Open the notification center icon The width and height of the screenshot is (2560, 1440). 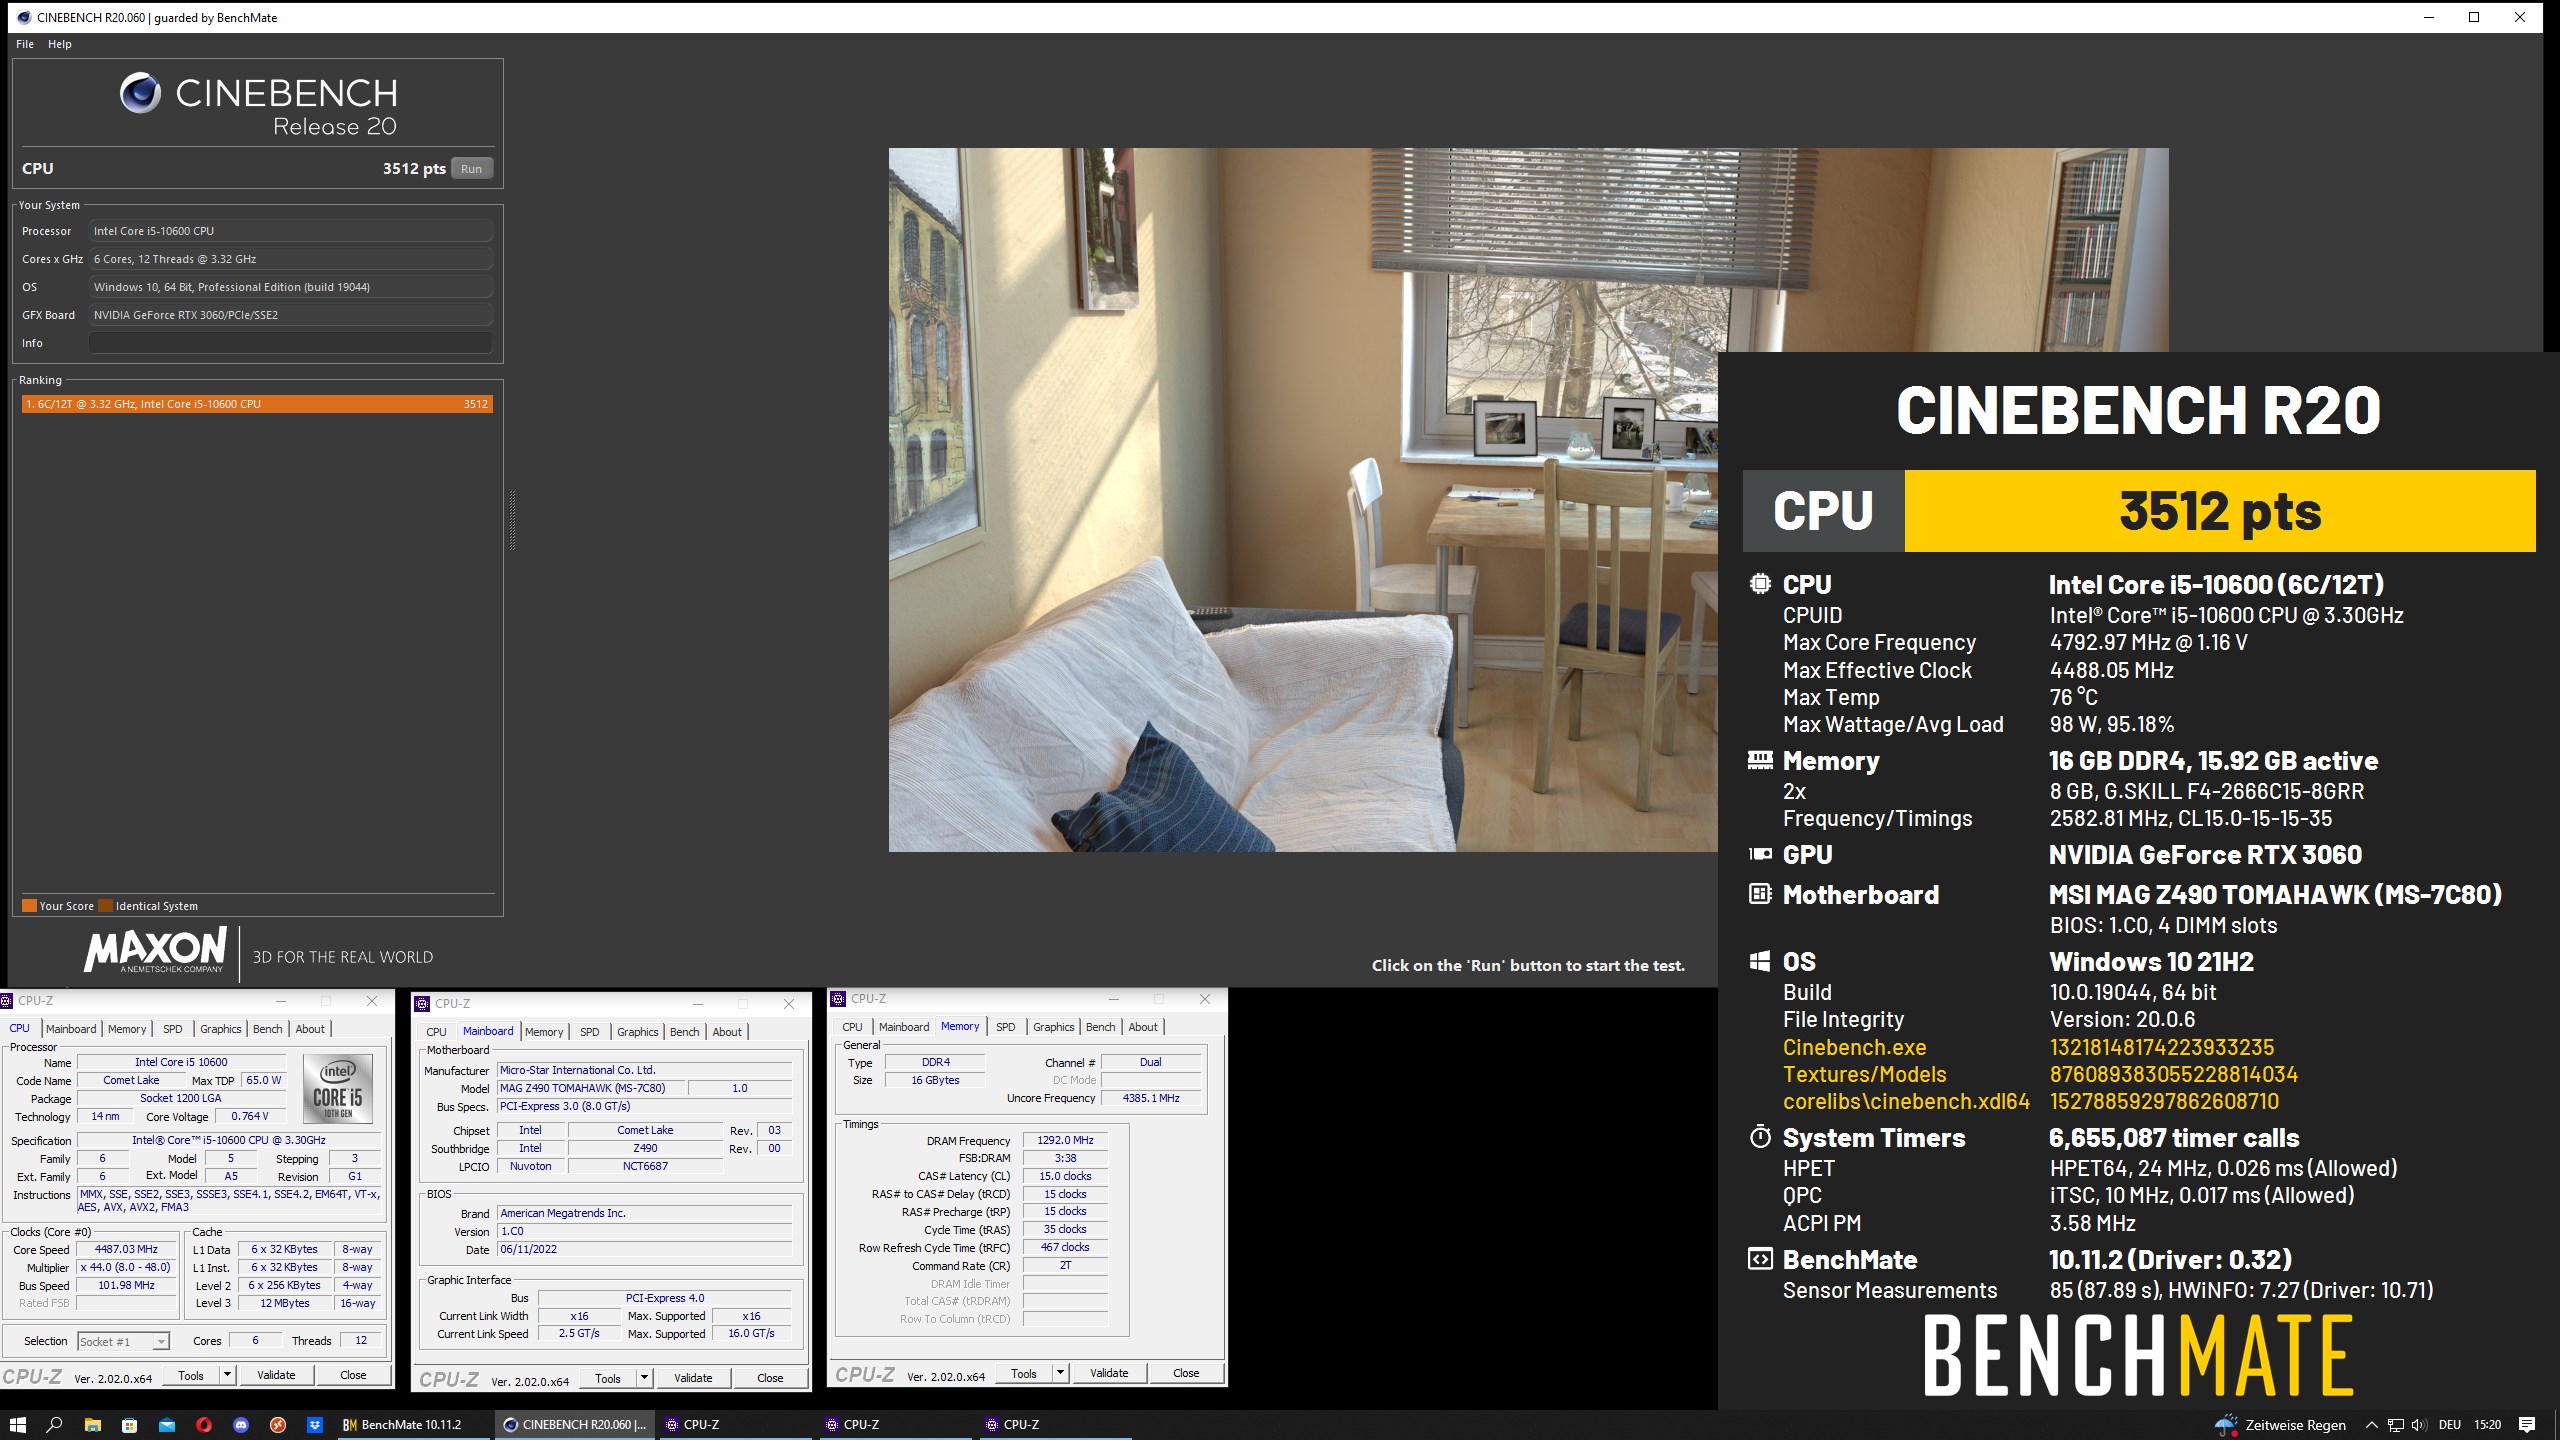tap(2527, 1425)
